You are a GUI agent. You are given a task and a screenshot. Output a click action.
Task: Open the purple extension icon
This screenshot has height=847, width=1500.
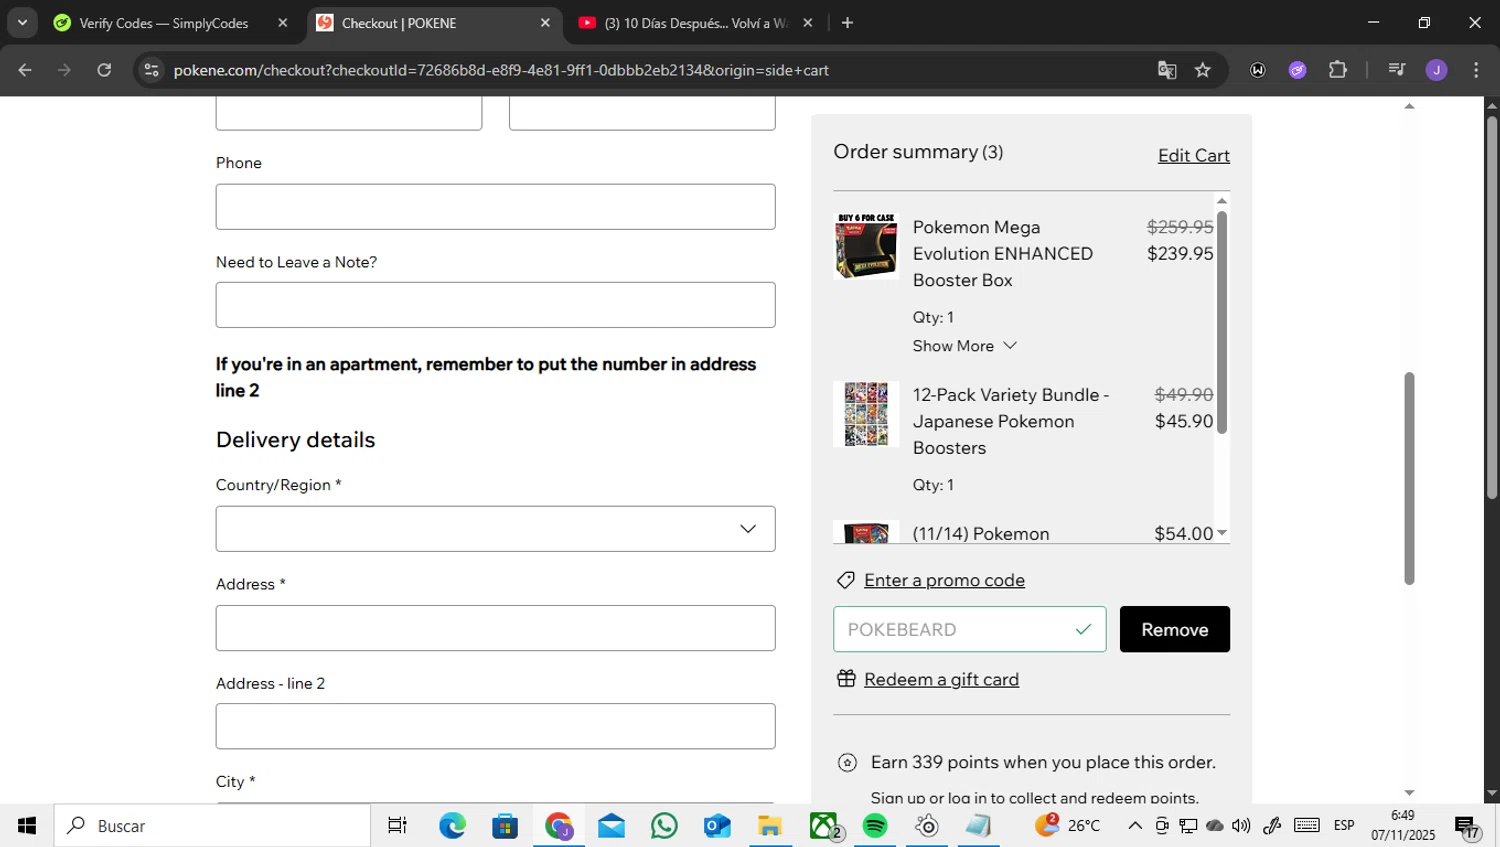pos(1298,70)
